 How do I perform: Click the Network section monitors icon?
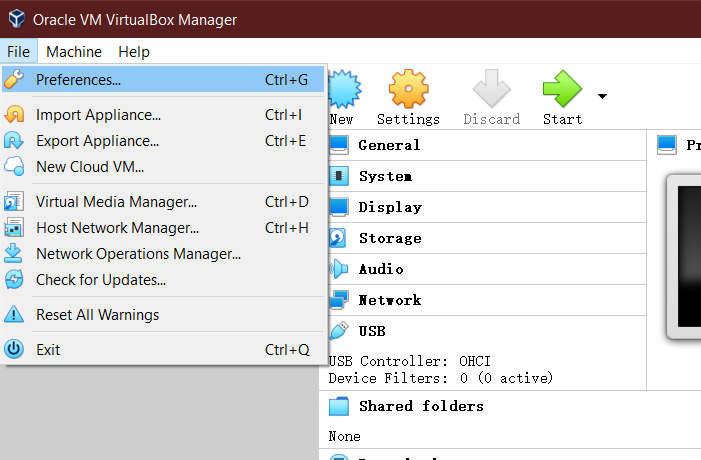[339, 300]
